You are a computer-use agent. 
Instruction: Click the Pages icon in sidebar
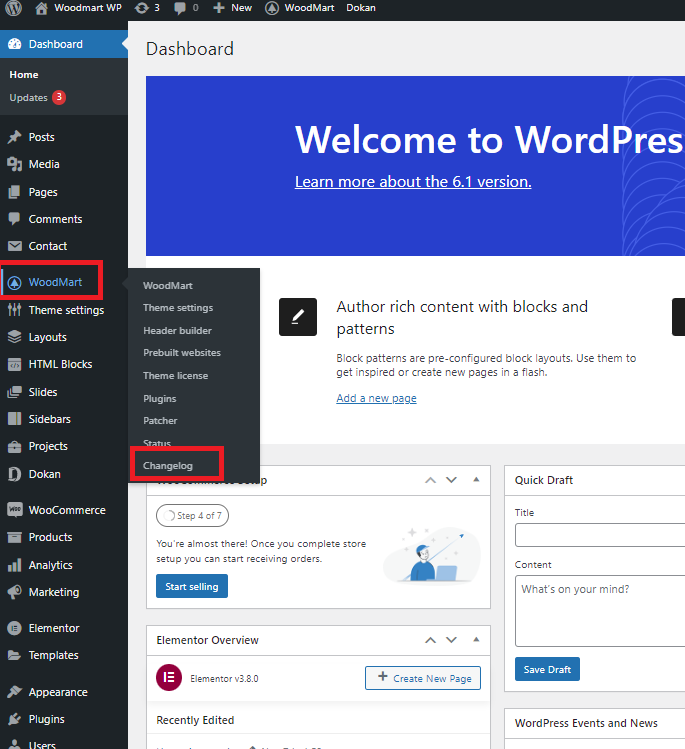click(15, 192)
